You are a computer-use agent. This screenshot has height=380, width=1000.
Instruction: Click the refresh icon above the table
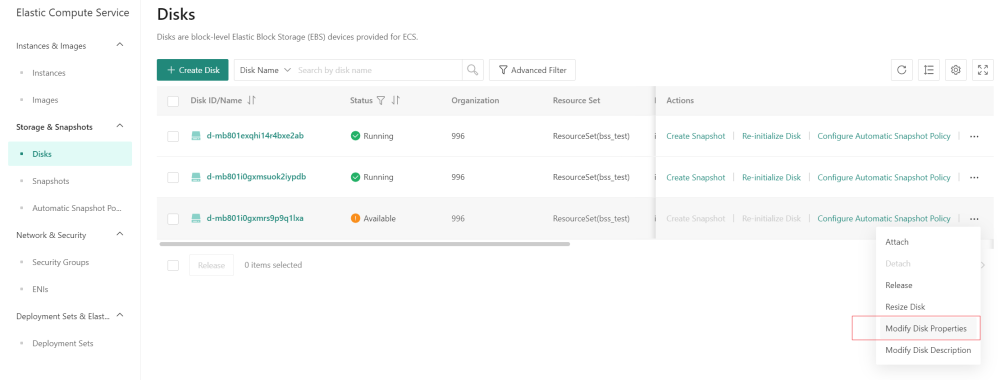tap(901, 70)
